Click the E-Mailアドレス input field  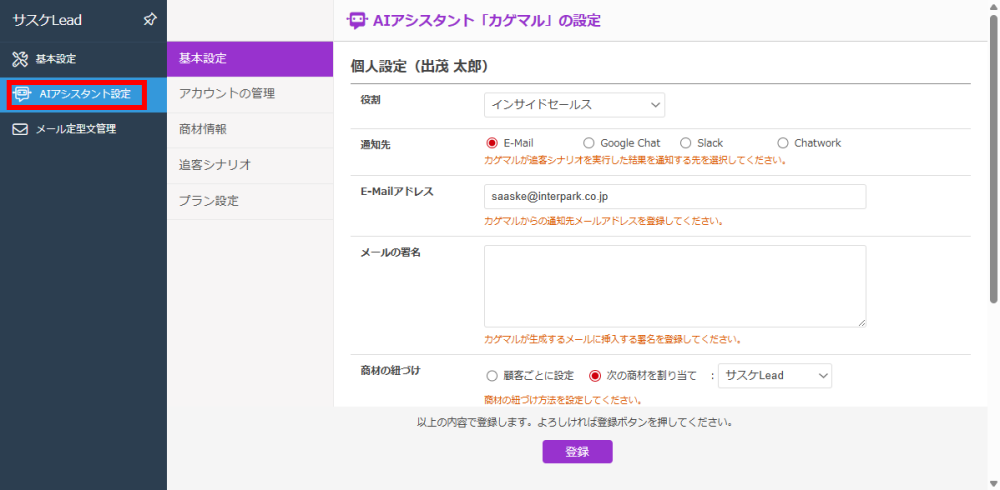click(675, 197)
